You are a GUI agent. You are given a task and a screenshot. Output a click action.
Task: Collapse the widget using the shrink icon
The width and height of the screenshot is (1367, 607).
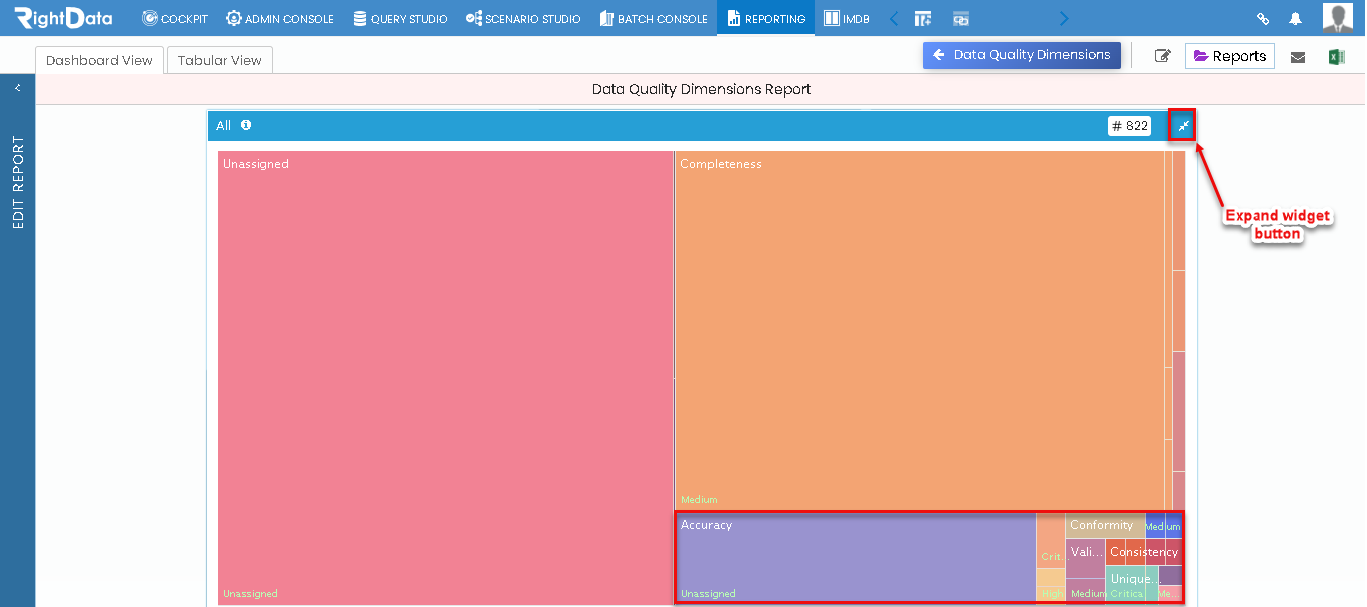pos(1183,126)
